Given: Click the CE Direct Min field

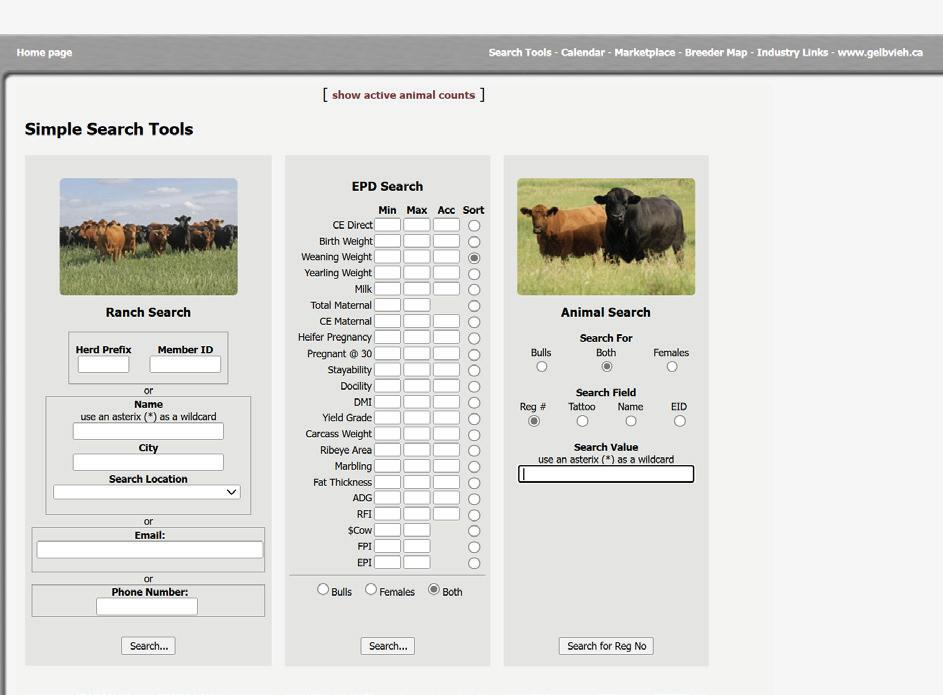Looking at the screenshot, I should 388,225.
